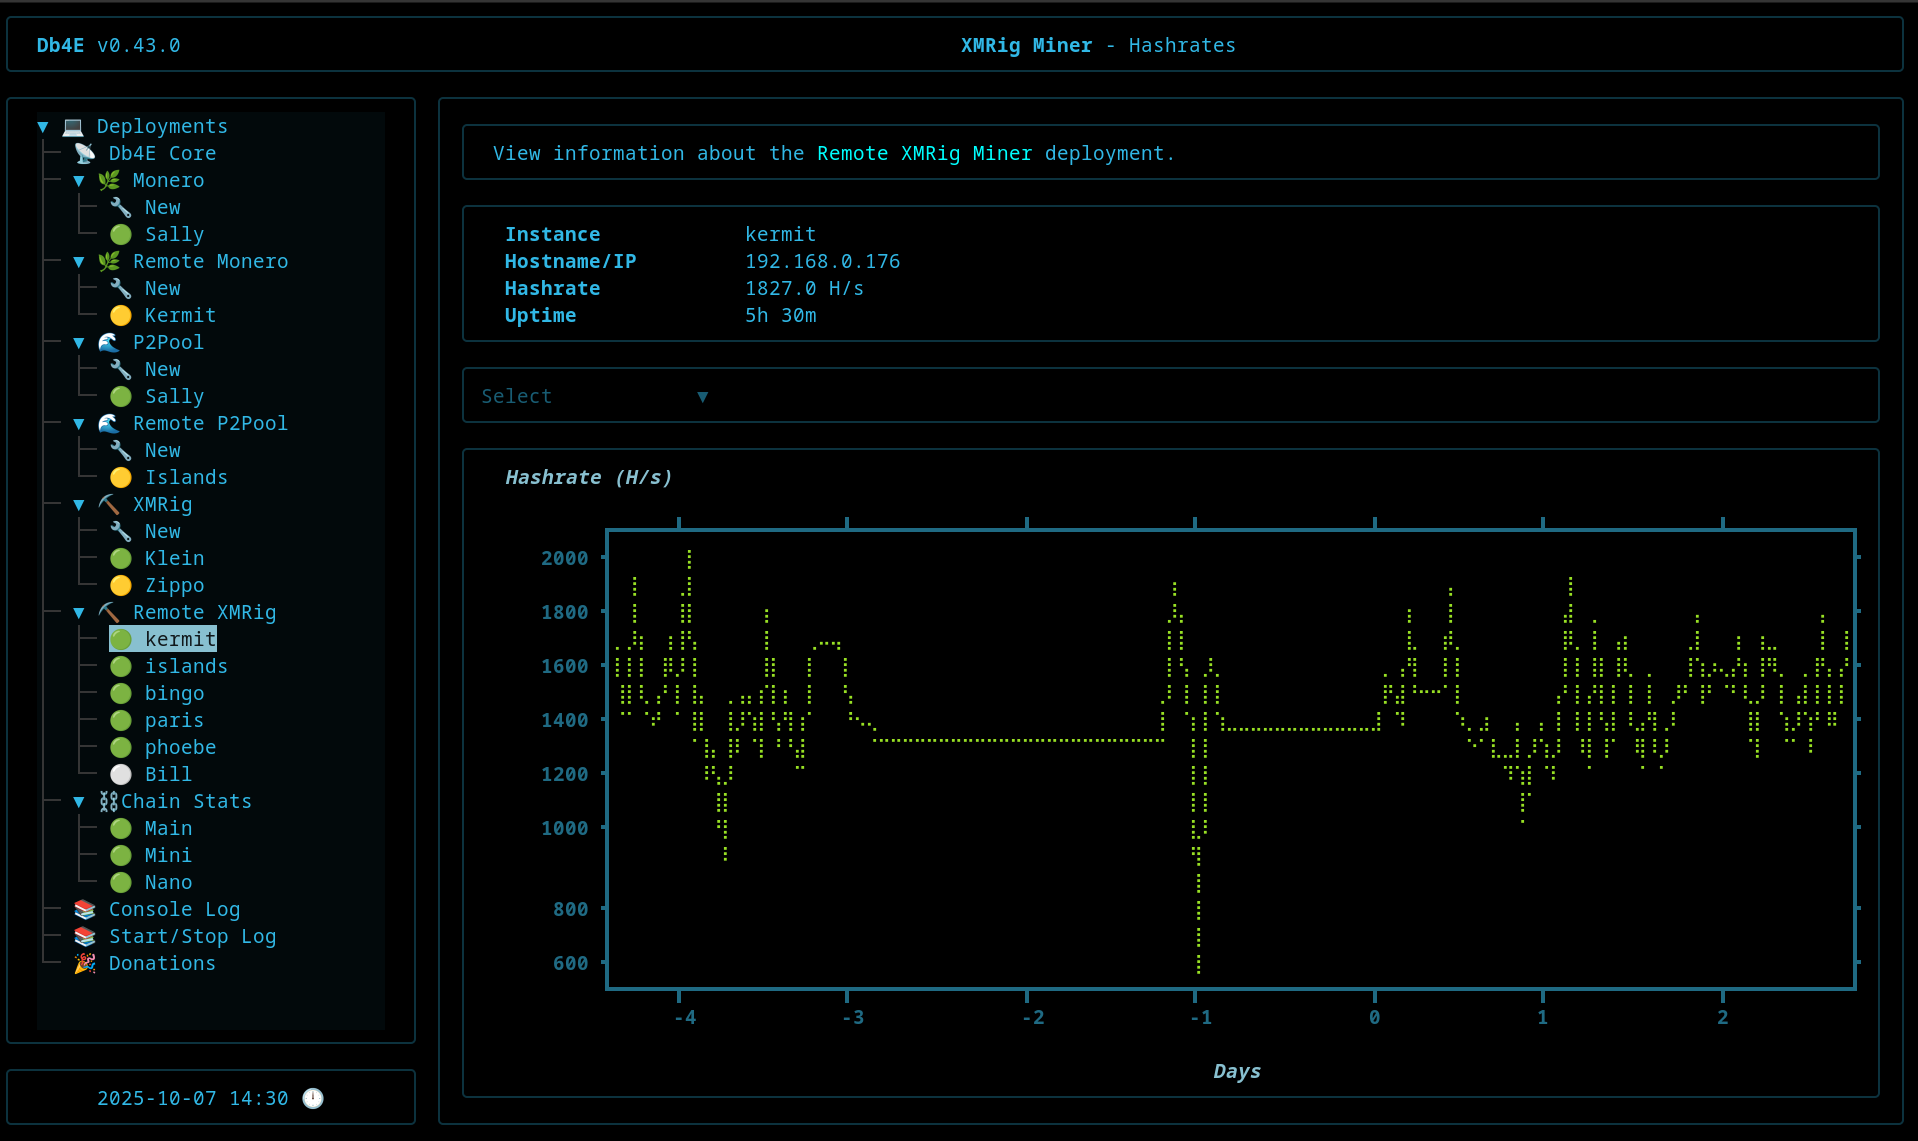Click the clock icon next to the date
This screenshot has height=1141, width=1918.
pos(313,1098)
